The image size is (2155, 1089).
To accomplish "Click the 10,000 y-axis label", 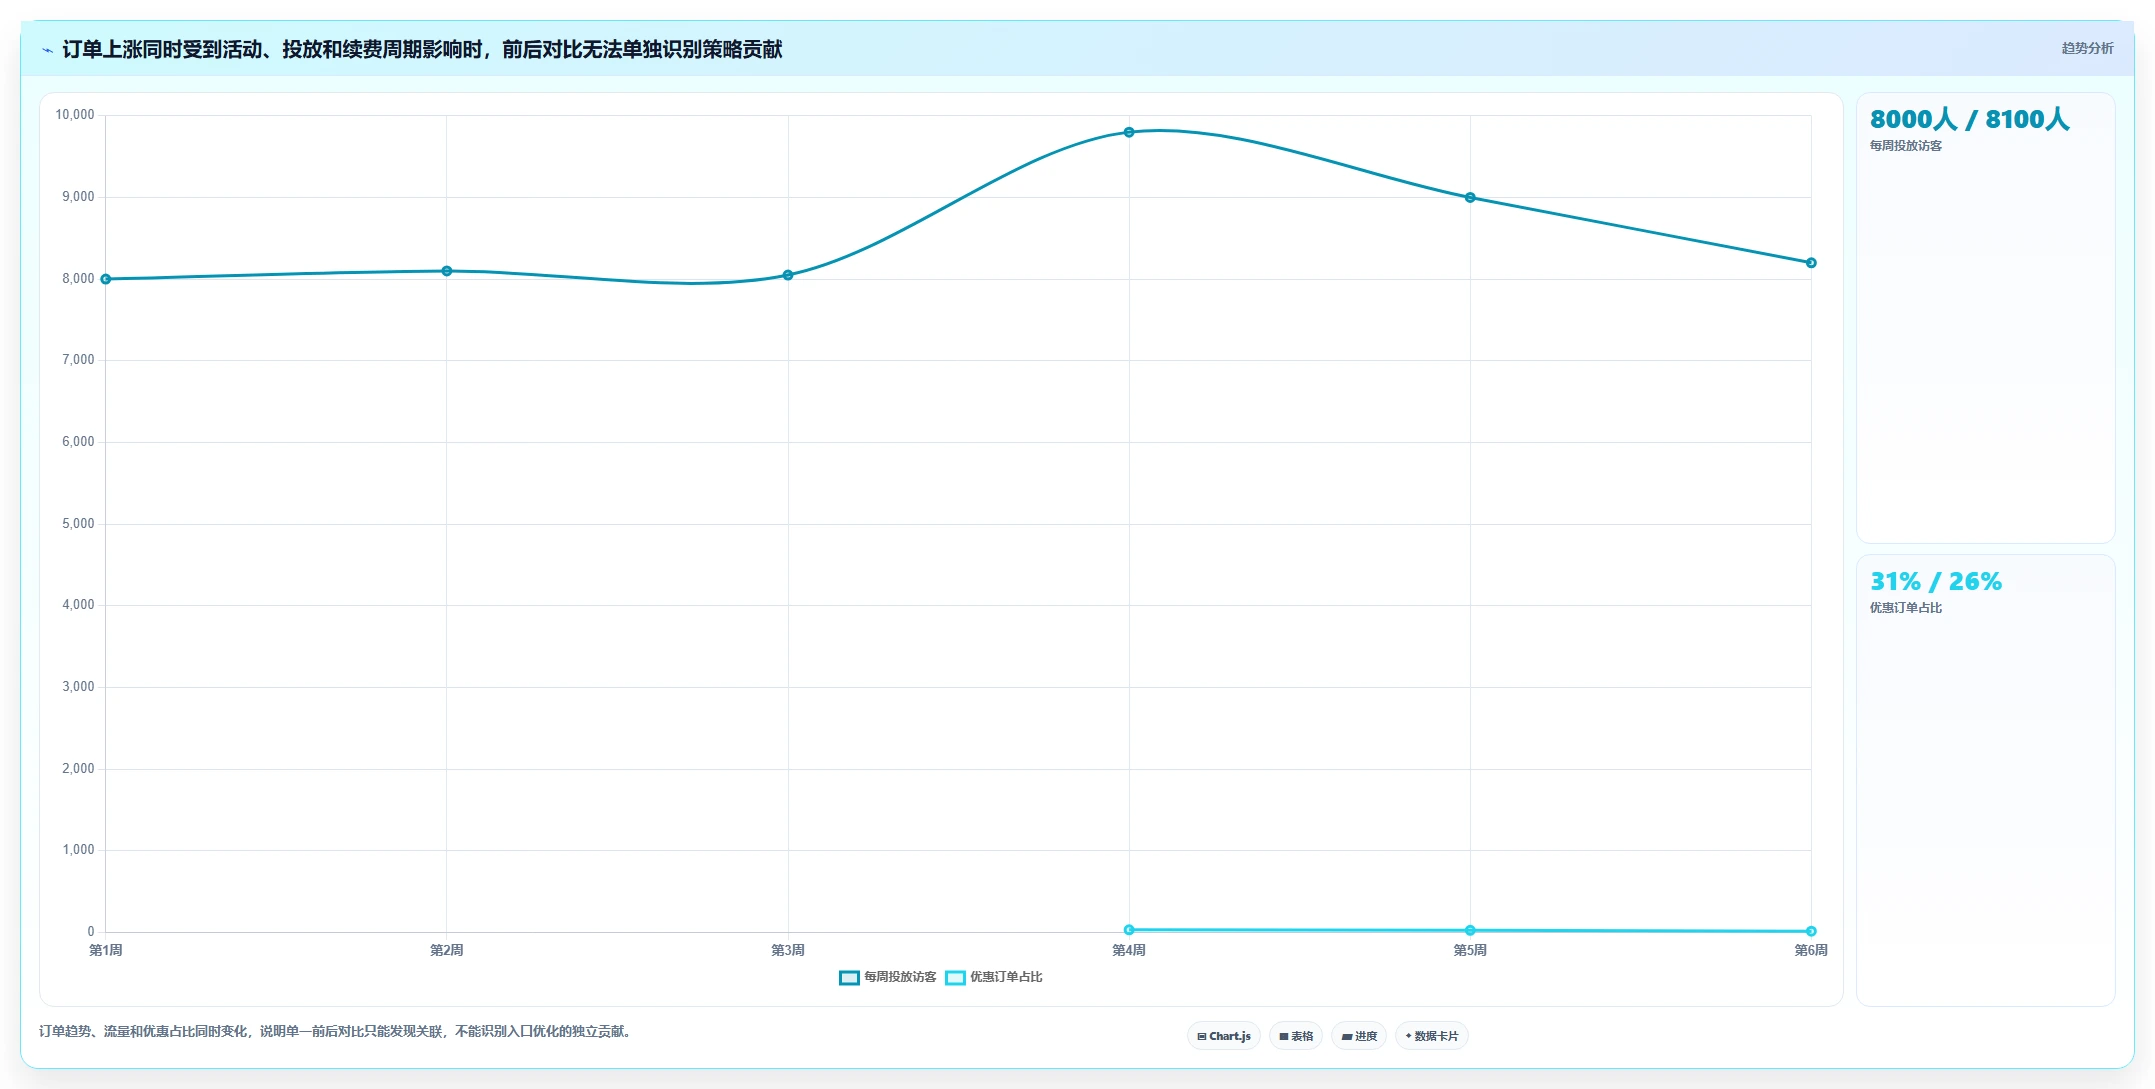I will [x=75, y=115].
